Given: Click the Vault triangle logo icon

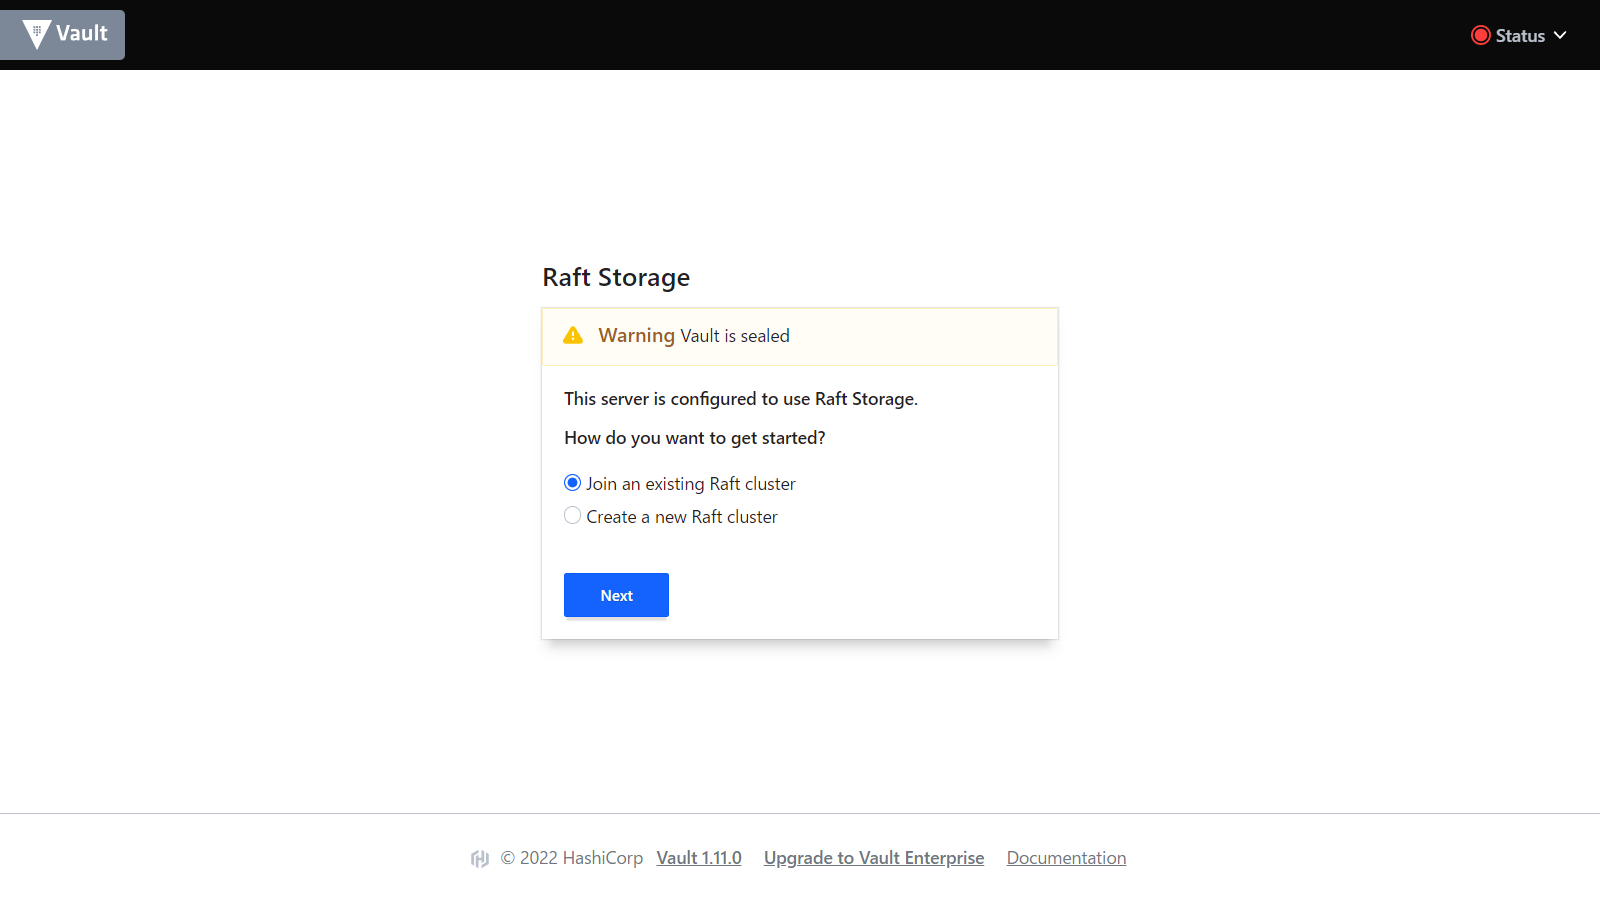Looking at the screenshot, I should [x=37, y=34].
